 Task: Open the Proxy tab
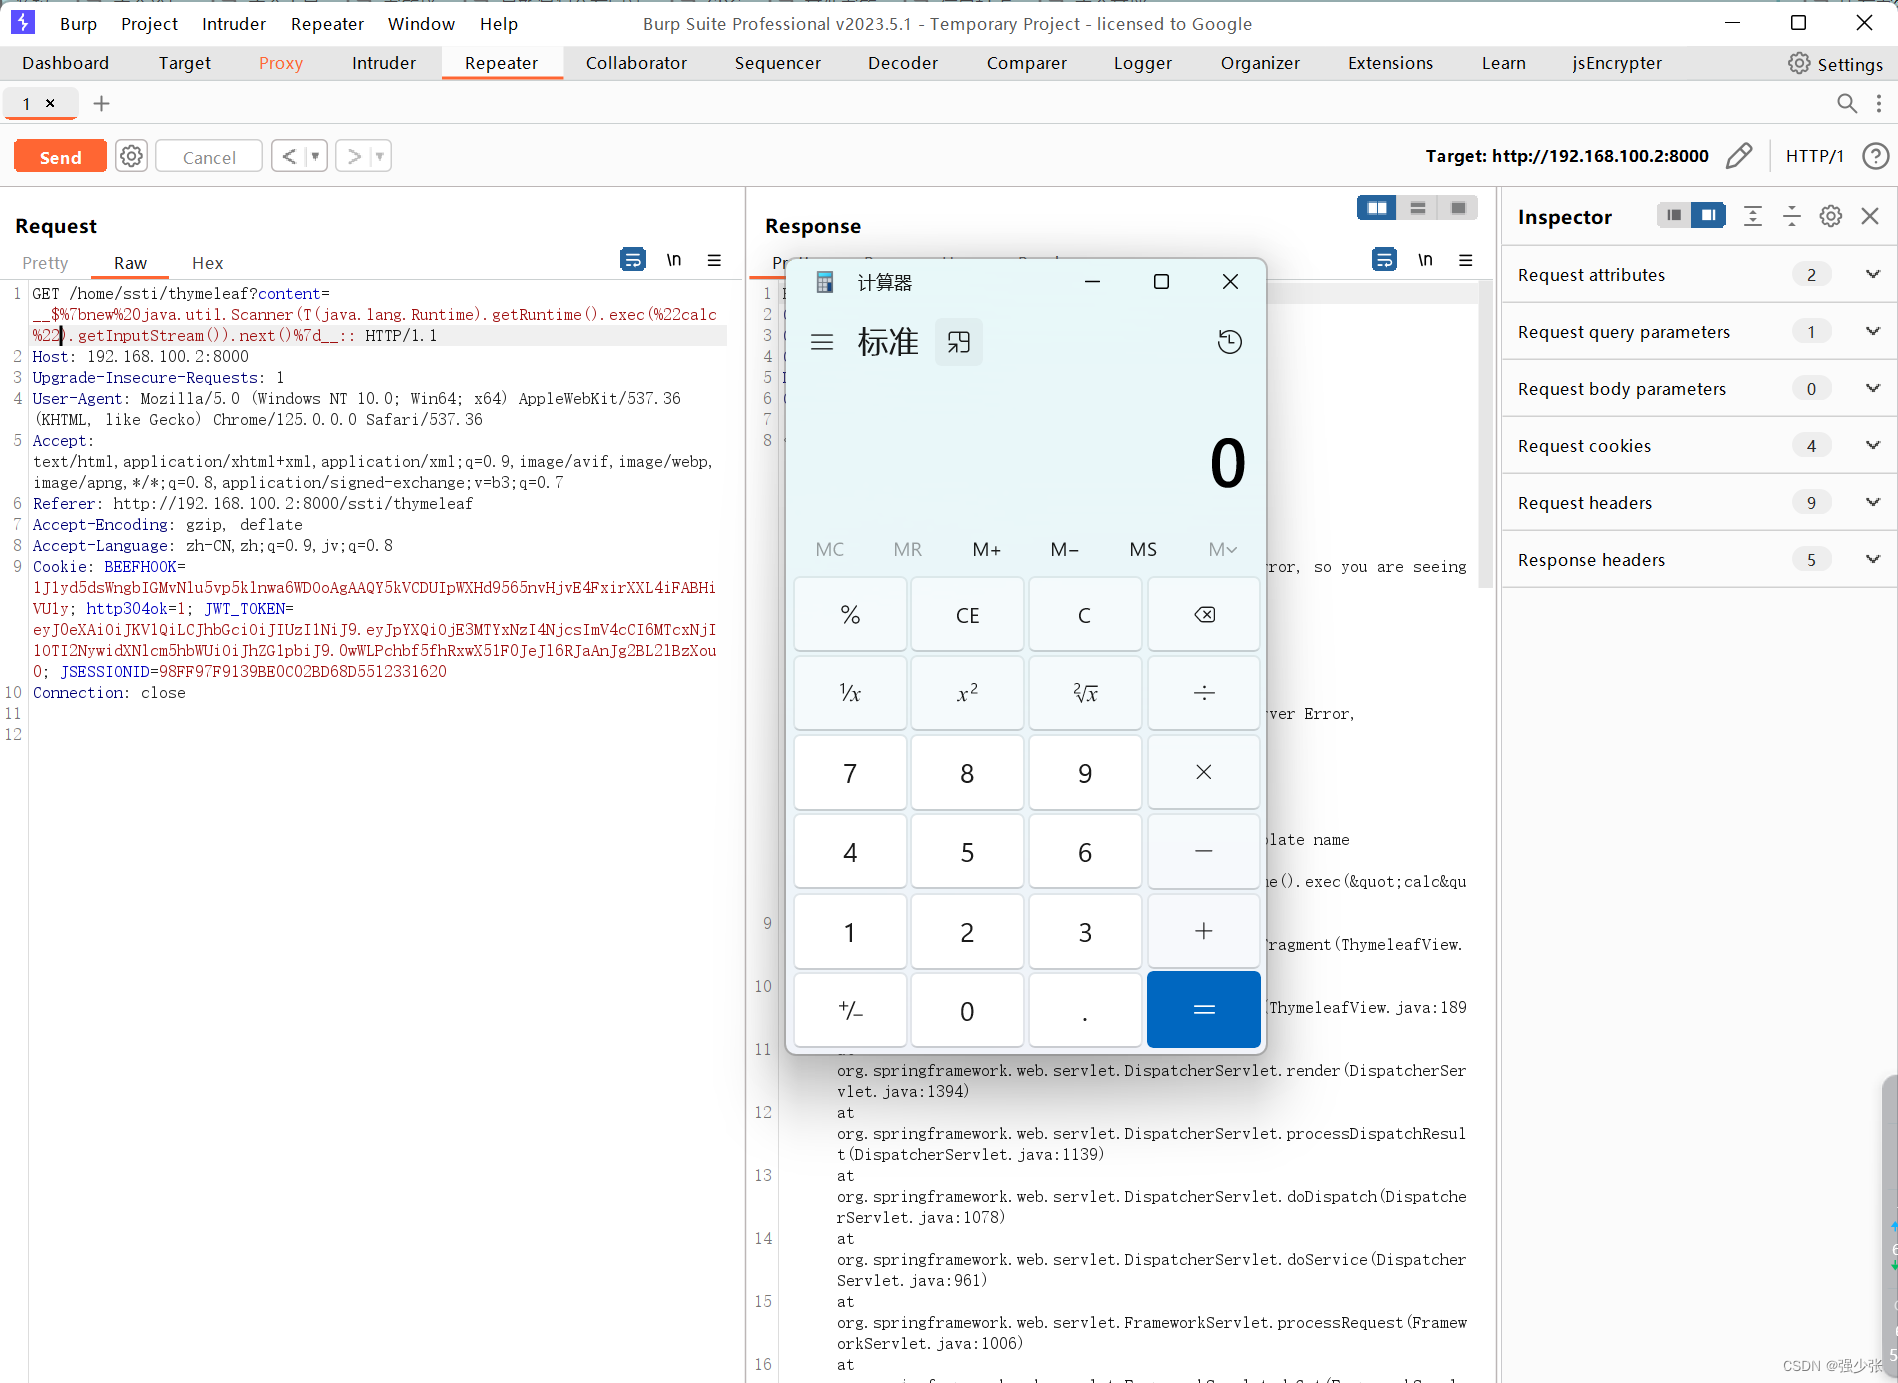pyautogui.click(x=280, y=63)
